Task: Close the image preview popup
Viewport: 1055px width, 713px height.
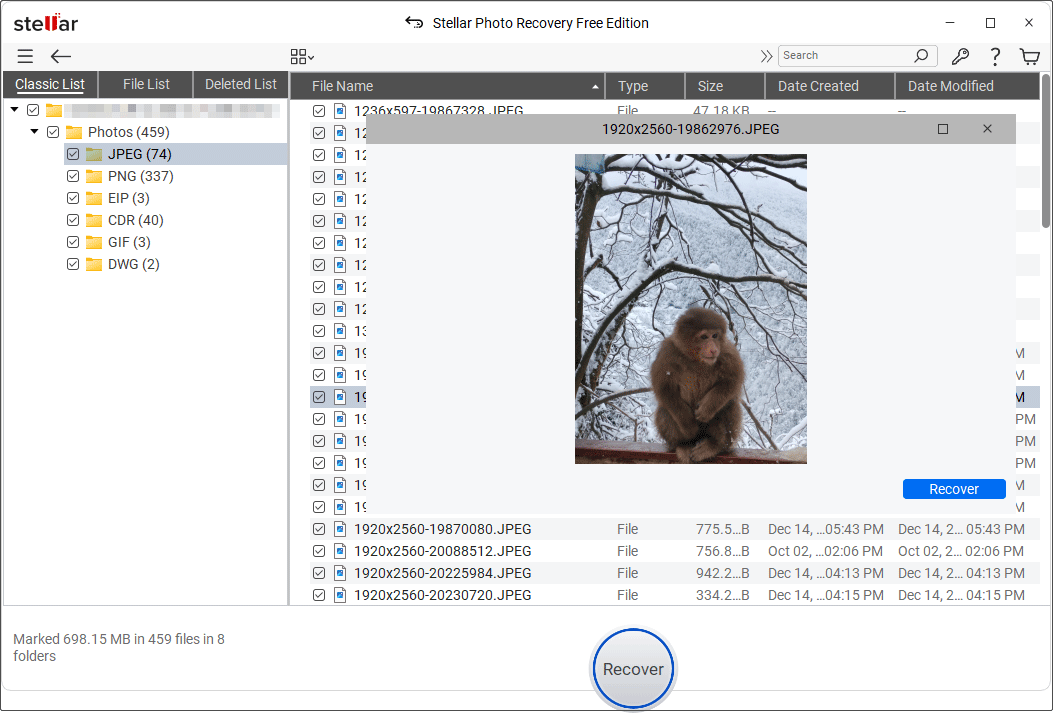Action: [987, 128]
